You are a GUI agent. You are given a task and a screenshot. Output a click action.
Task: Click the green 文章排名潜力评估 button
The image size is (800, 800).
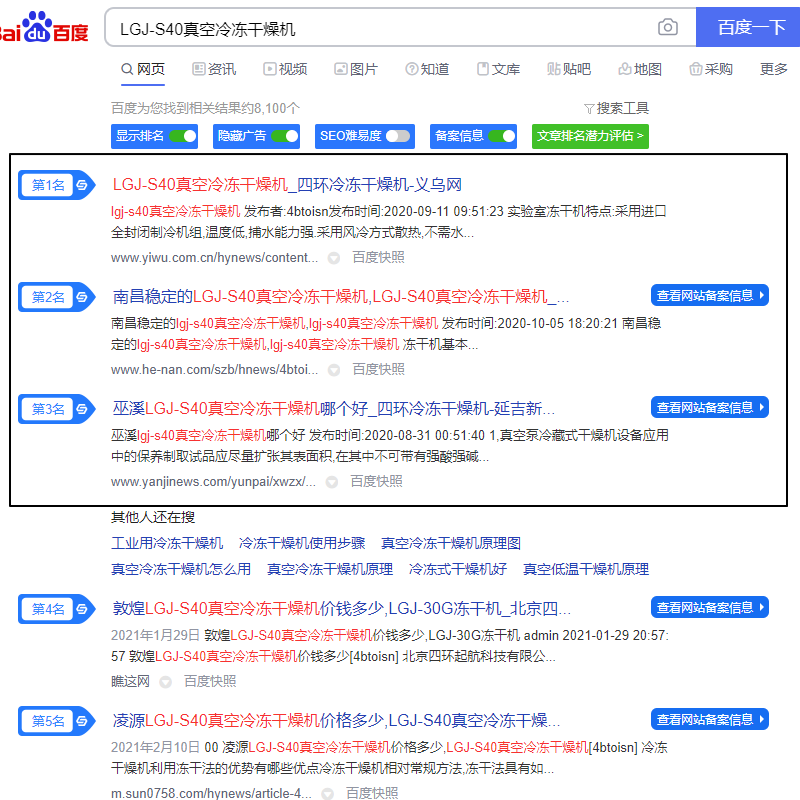(x=590, y=136)
